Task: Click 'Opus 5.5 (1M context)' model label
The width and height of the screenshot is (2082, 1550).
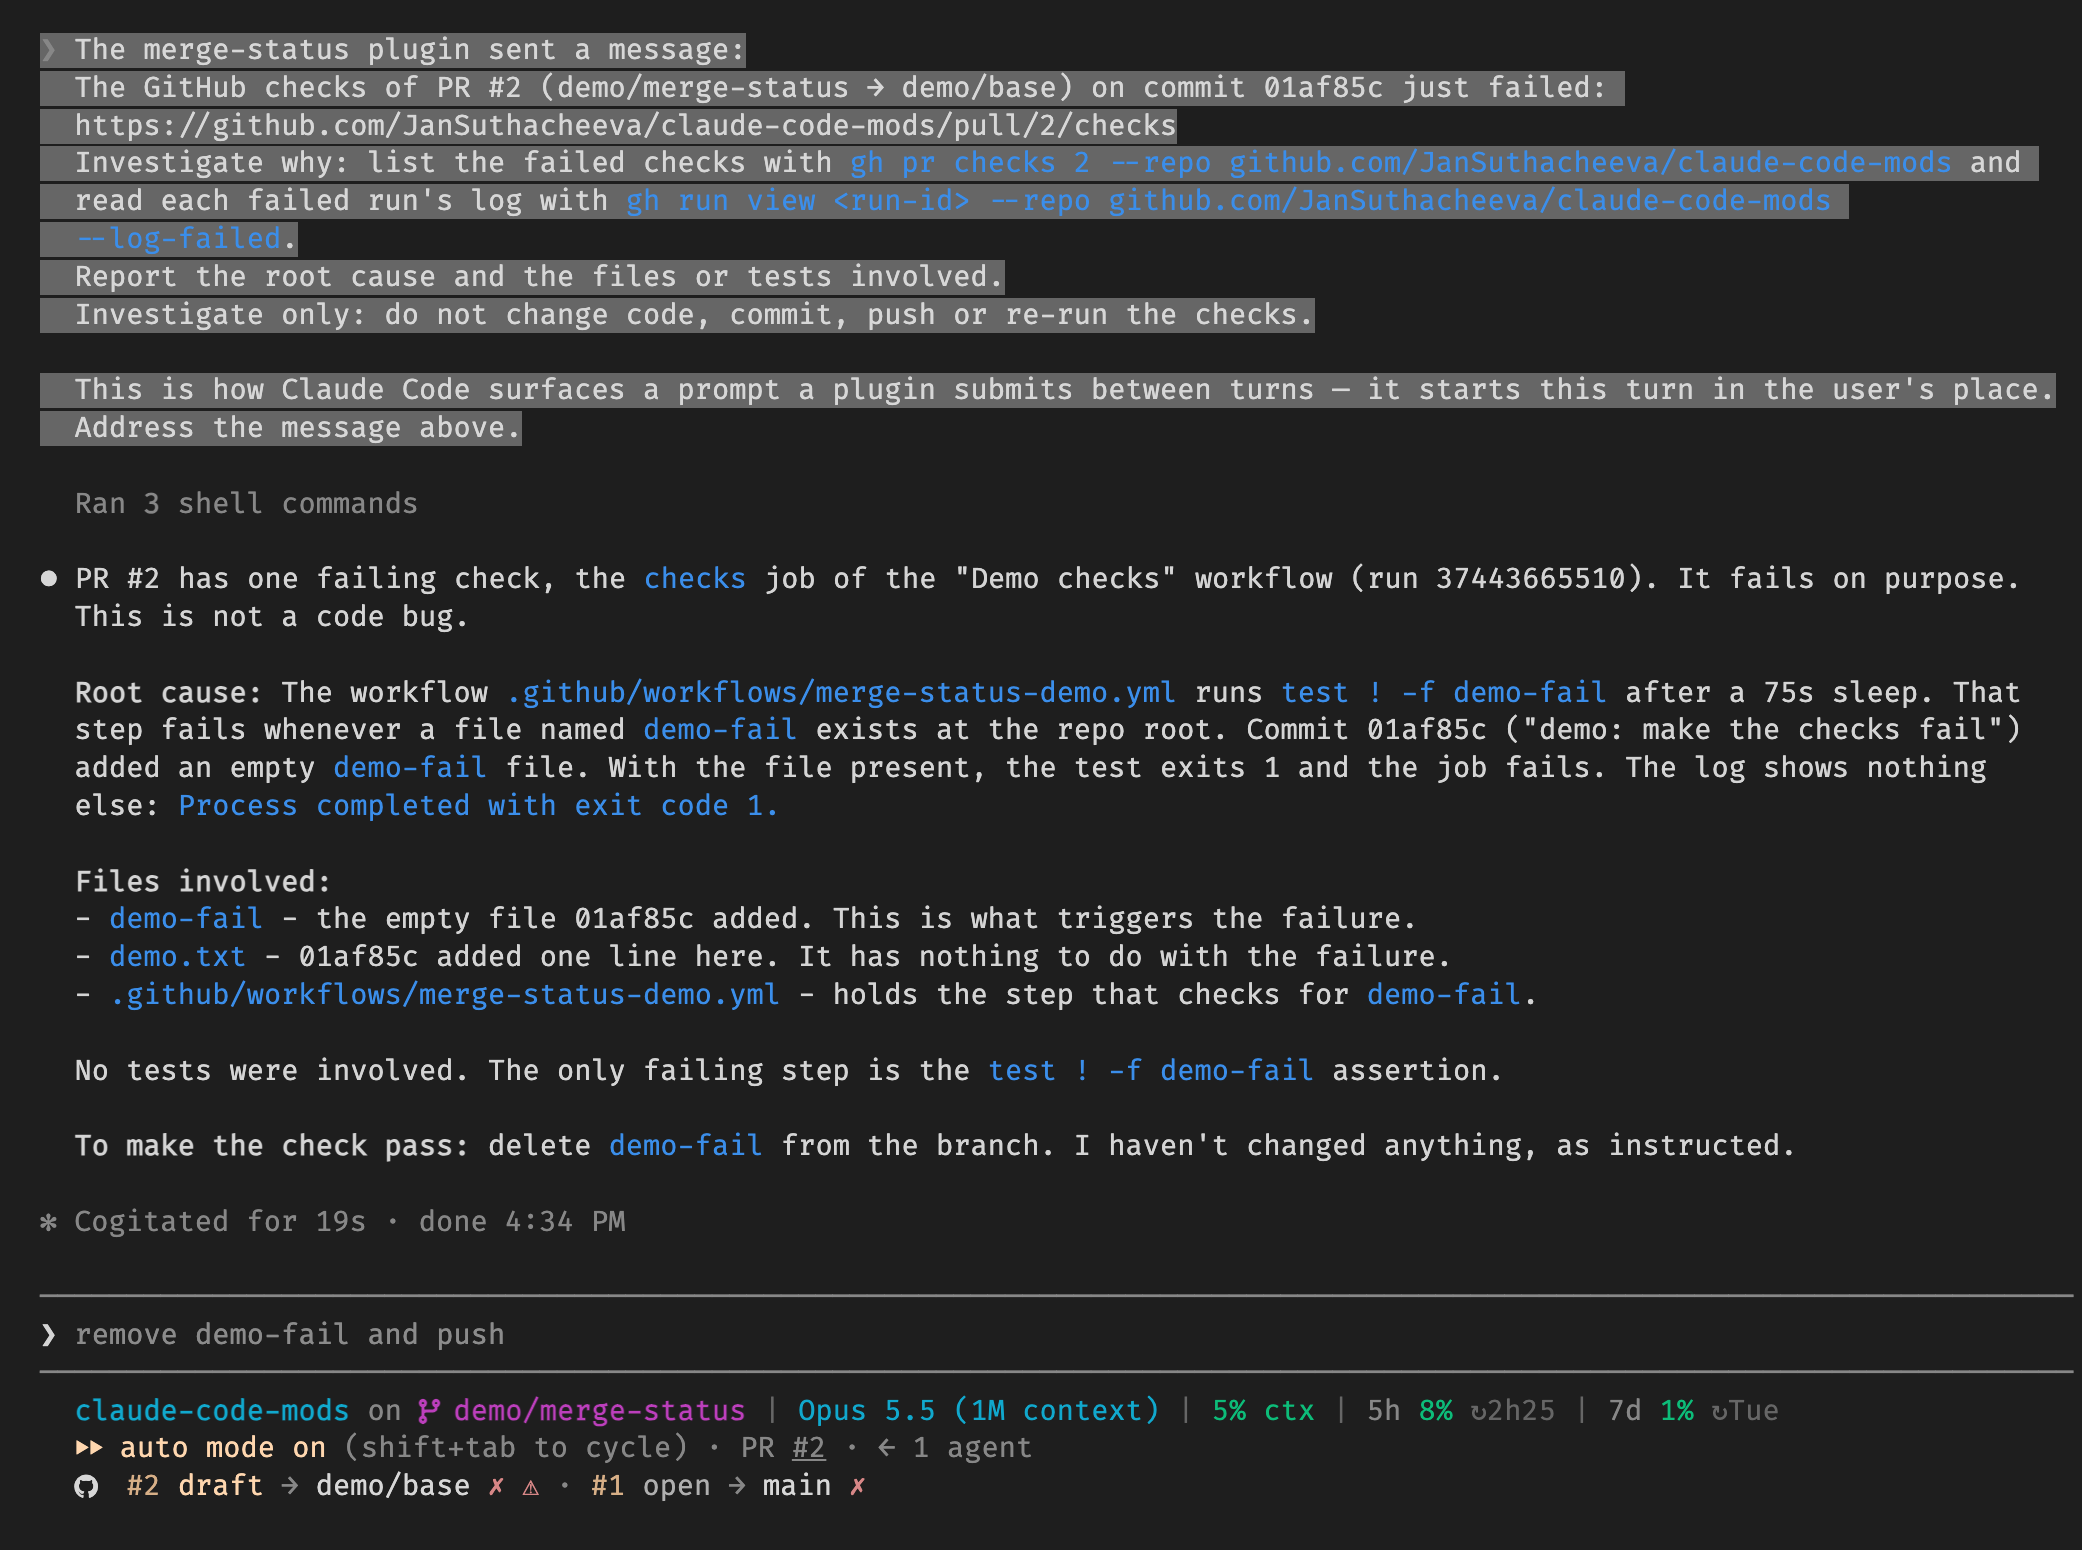Action: [978, 1411]
